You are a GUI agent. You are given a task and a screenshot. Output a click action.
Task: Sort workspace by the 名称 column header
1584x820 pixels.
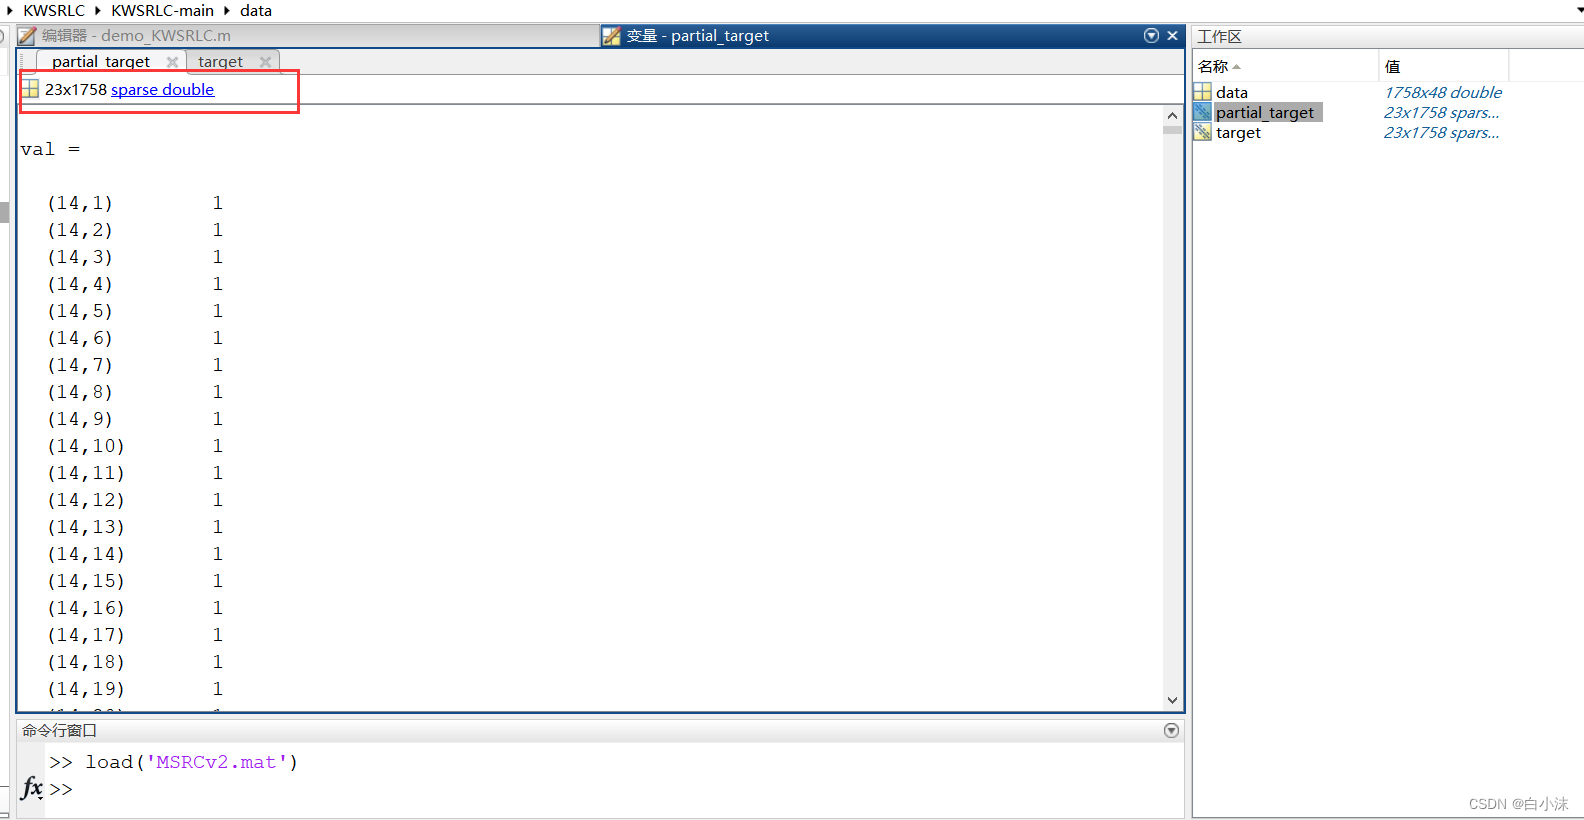tap(1214, 67)
